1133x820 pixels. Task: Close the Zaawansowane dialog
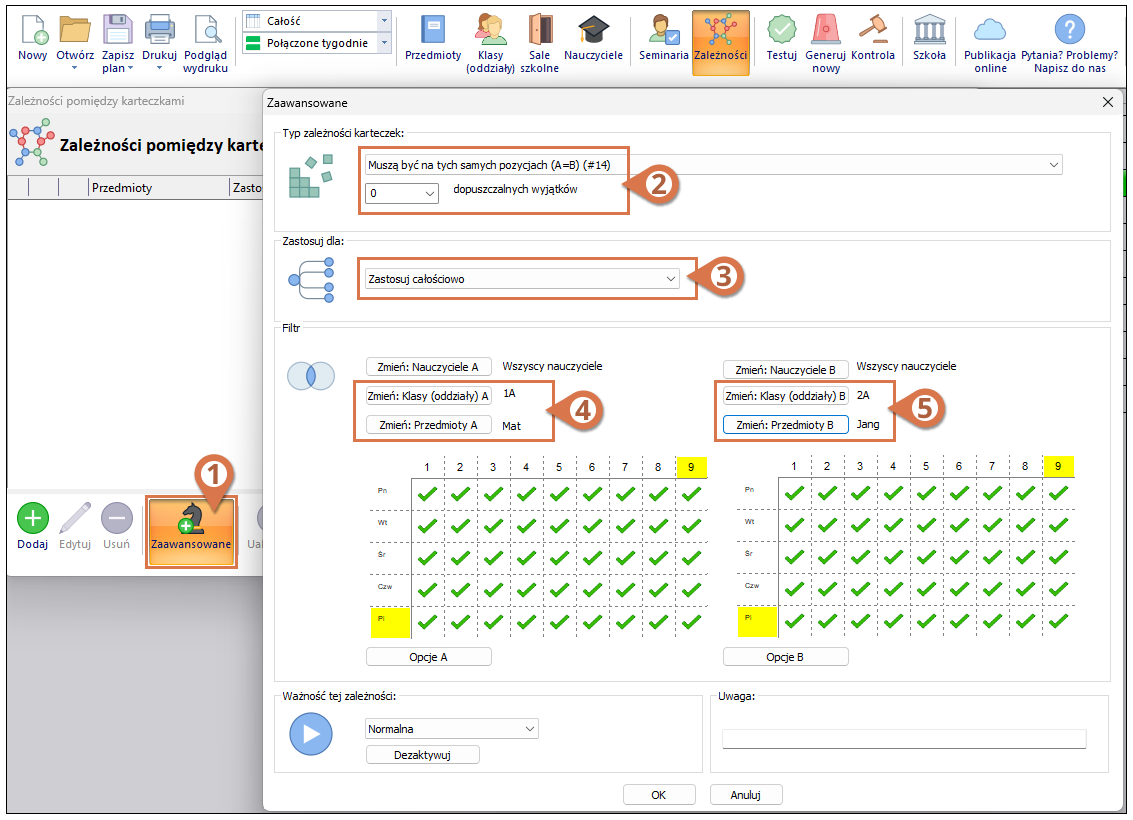pos(1108,103)
